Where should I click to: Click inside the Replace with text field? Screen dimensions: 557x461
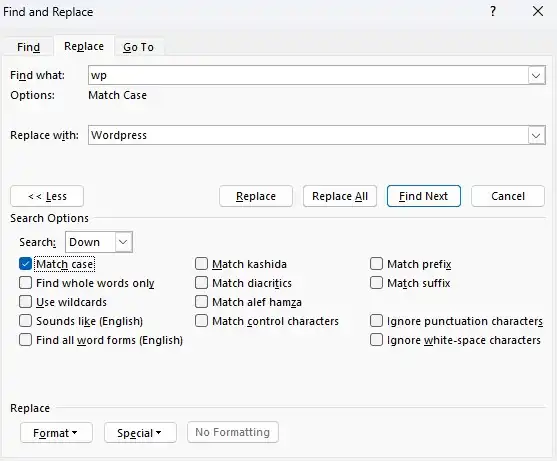(x=308, y=135)
